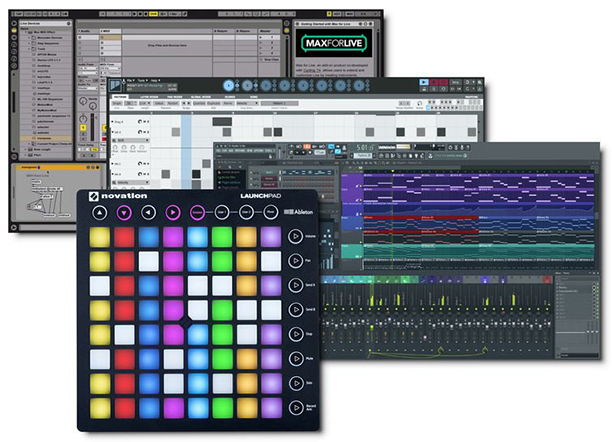Image resolution: width=612 pixels, height=442 pixels.
Task: Click yellow highlighted button in Ableton transport
Action: [153, 14]
